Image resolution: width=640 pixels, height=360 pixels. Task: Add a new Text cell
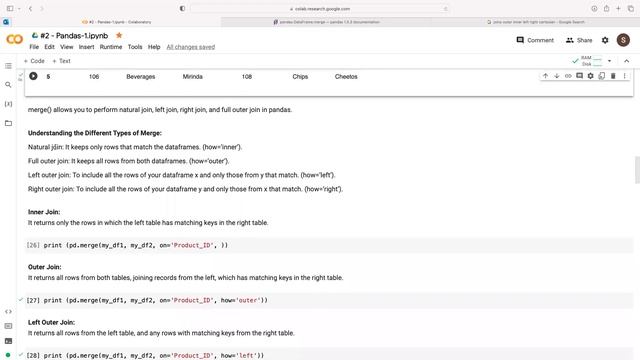(61, 61)
